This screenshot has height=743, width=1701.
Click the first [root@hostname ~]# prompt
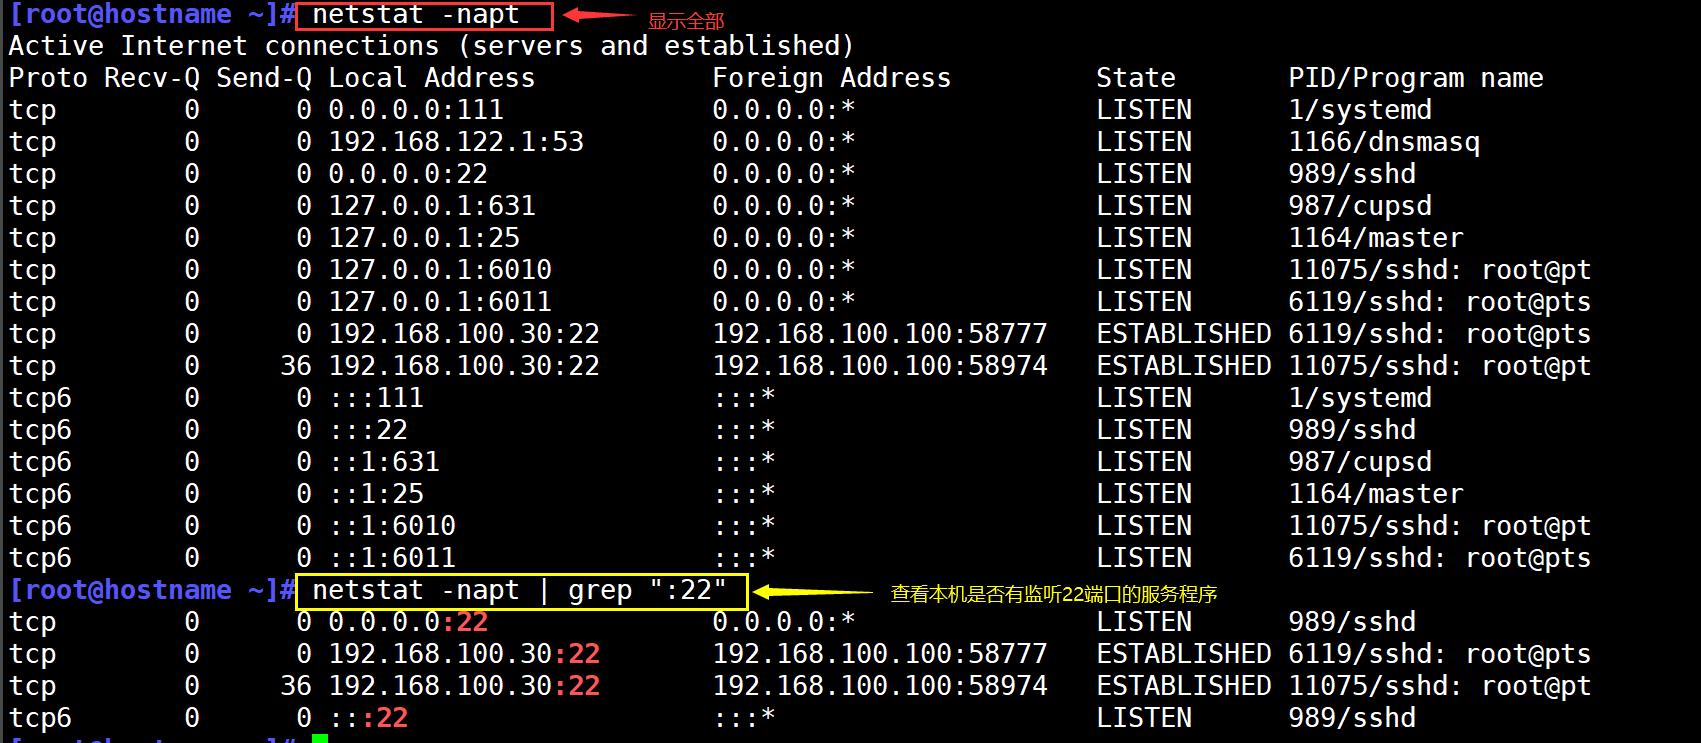(x=152, y=15)
